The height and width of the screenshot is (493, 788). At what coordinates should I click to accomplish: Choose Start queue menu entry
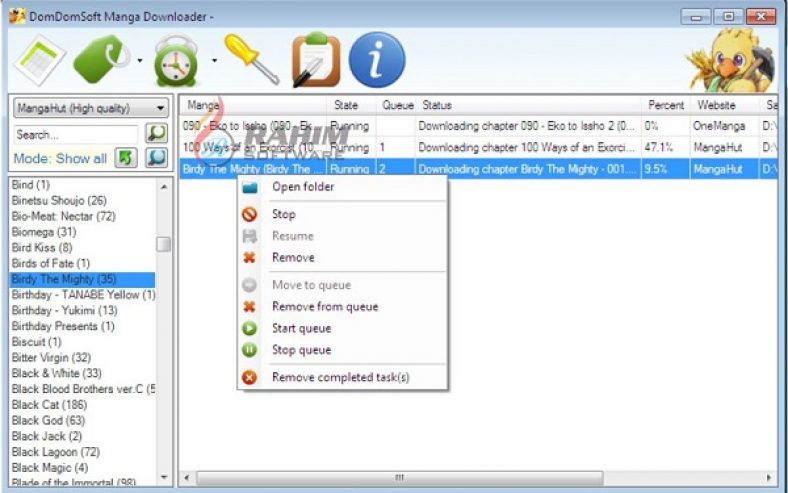point(343,329)
